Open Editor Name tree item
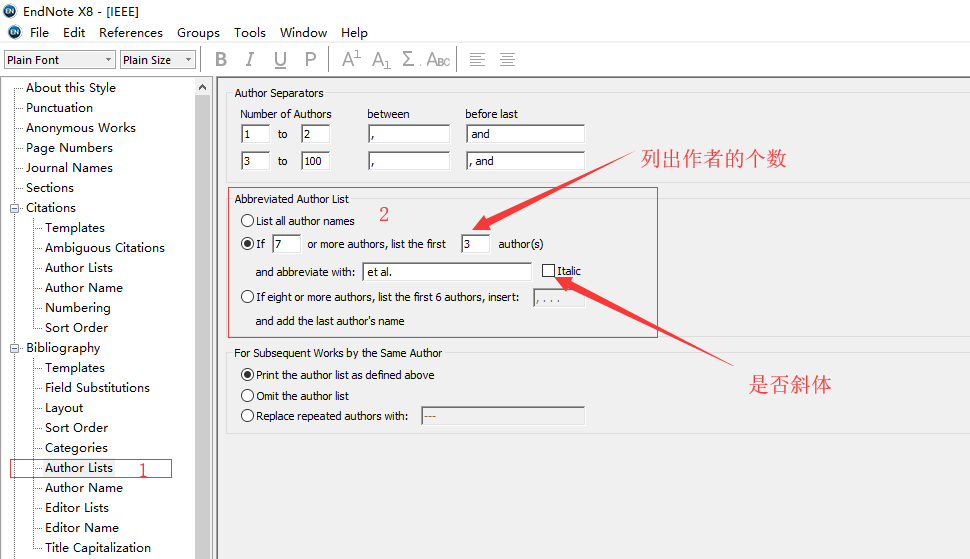This screenshot has height=559, width=970. click(82, 527)
